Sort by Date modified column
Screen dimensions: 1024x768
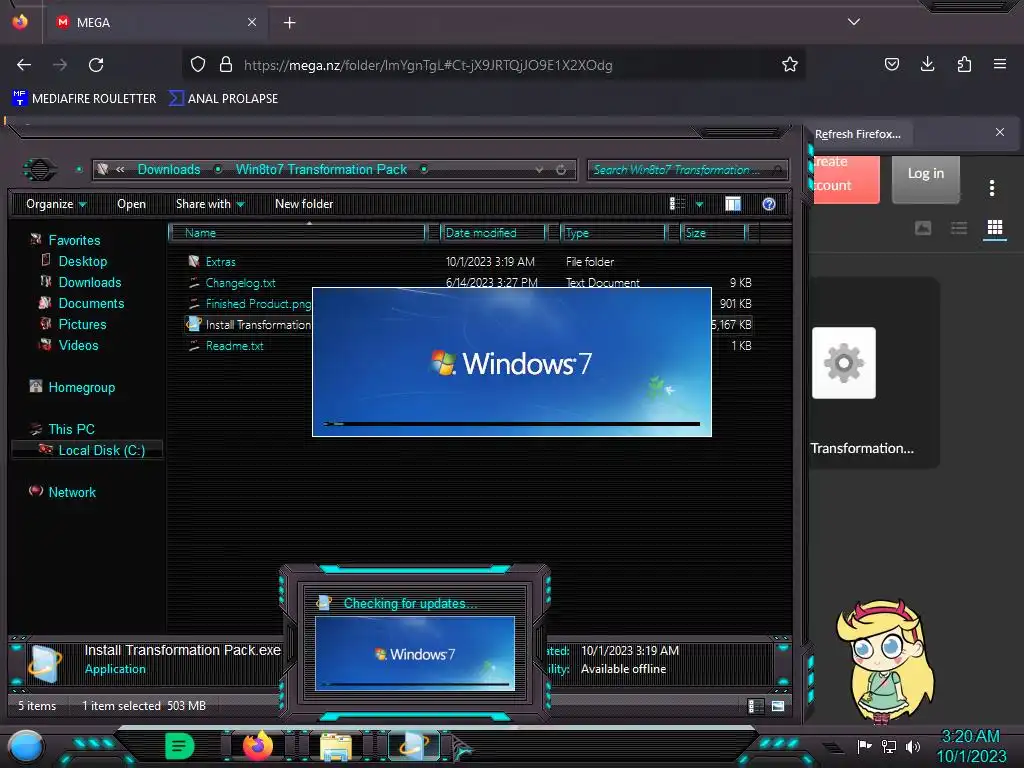pyautogui.click(x=494, y=232)
